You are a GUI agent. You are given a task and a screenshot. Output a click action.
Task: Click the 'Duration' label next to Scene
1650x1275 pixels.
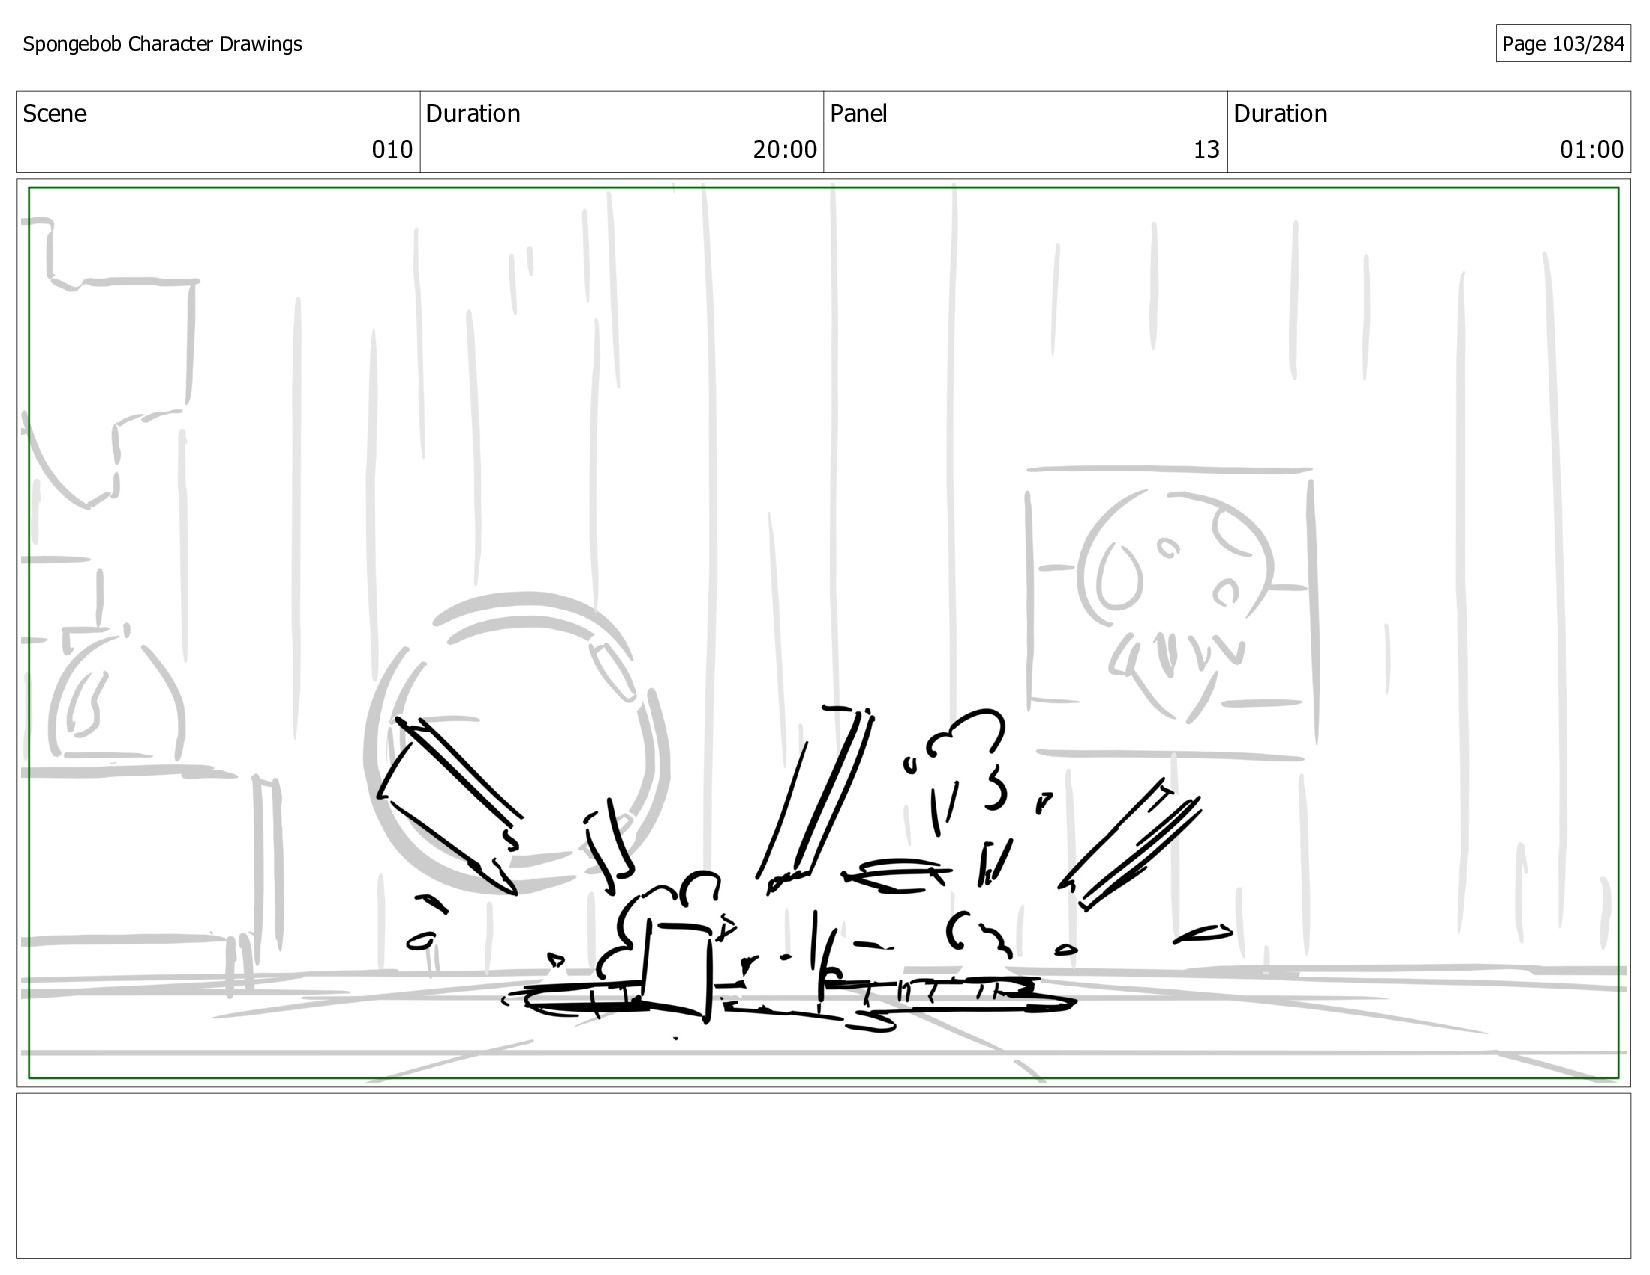[473, 114]
